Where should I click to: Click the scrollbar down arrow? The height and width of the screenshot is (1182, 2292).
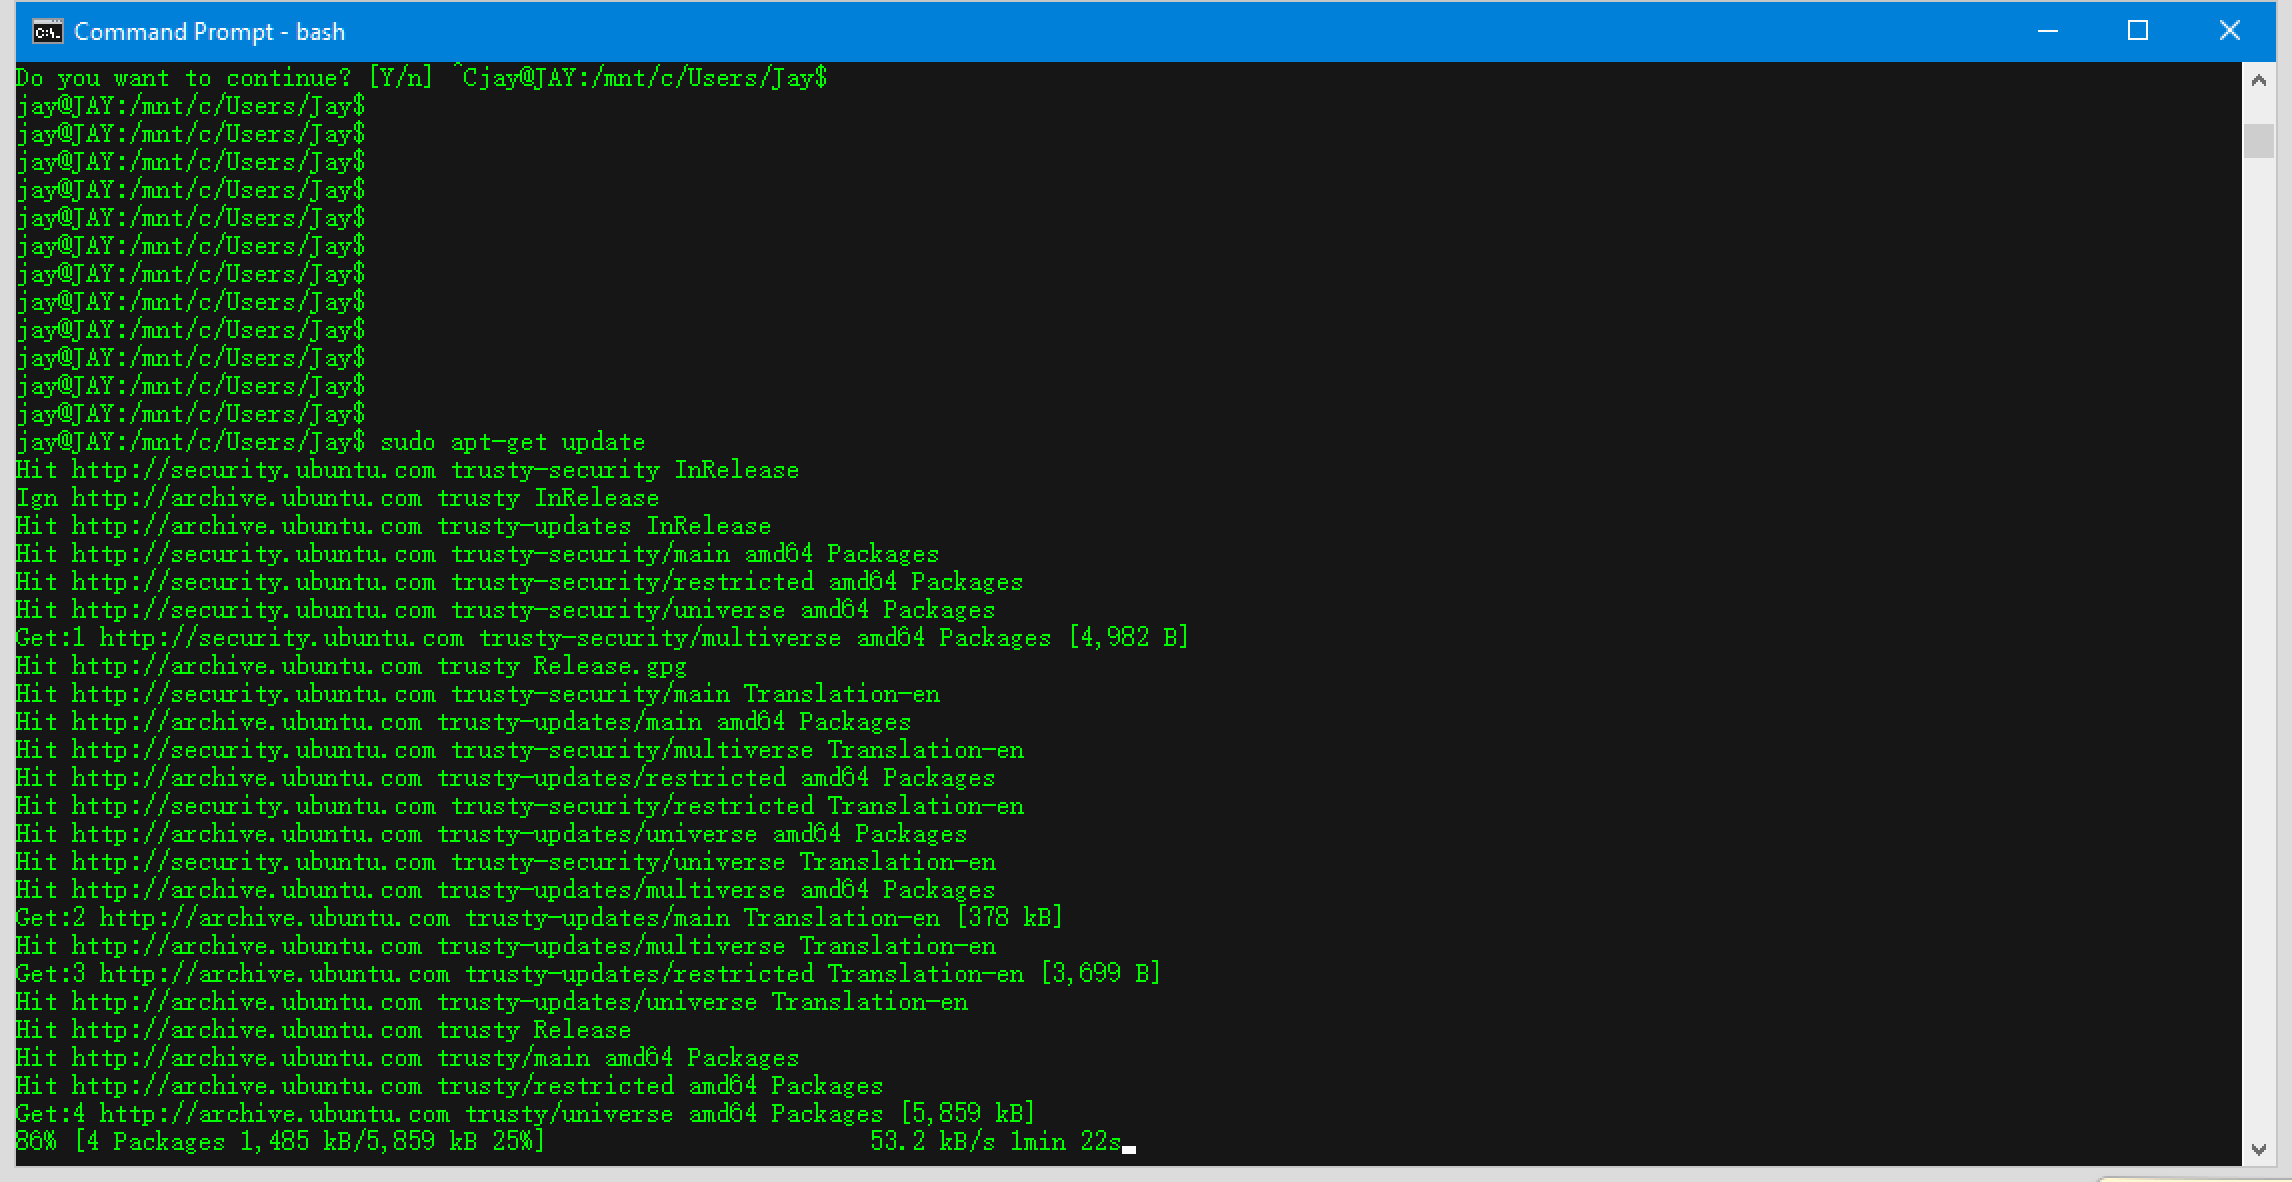2258,1150
